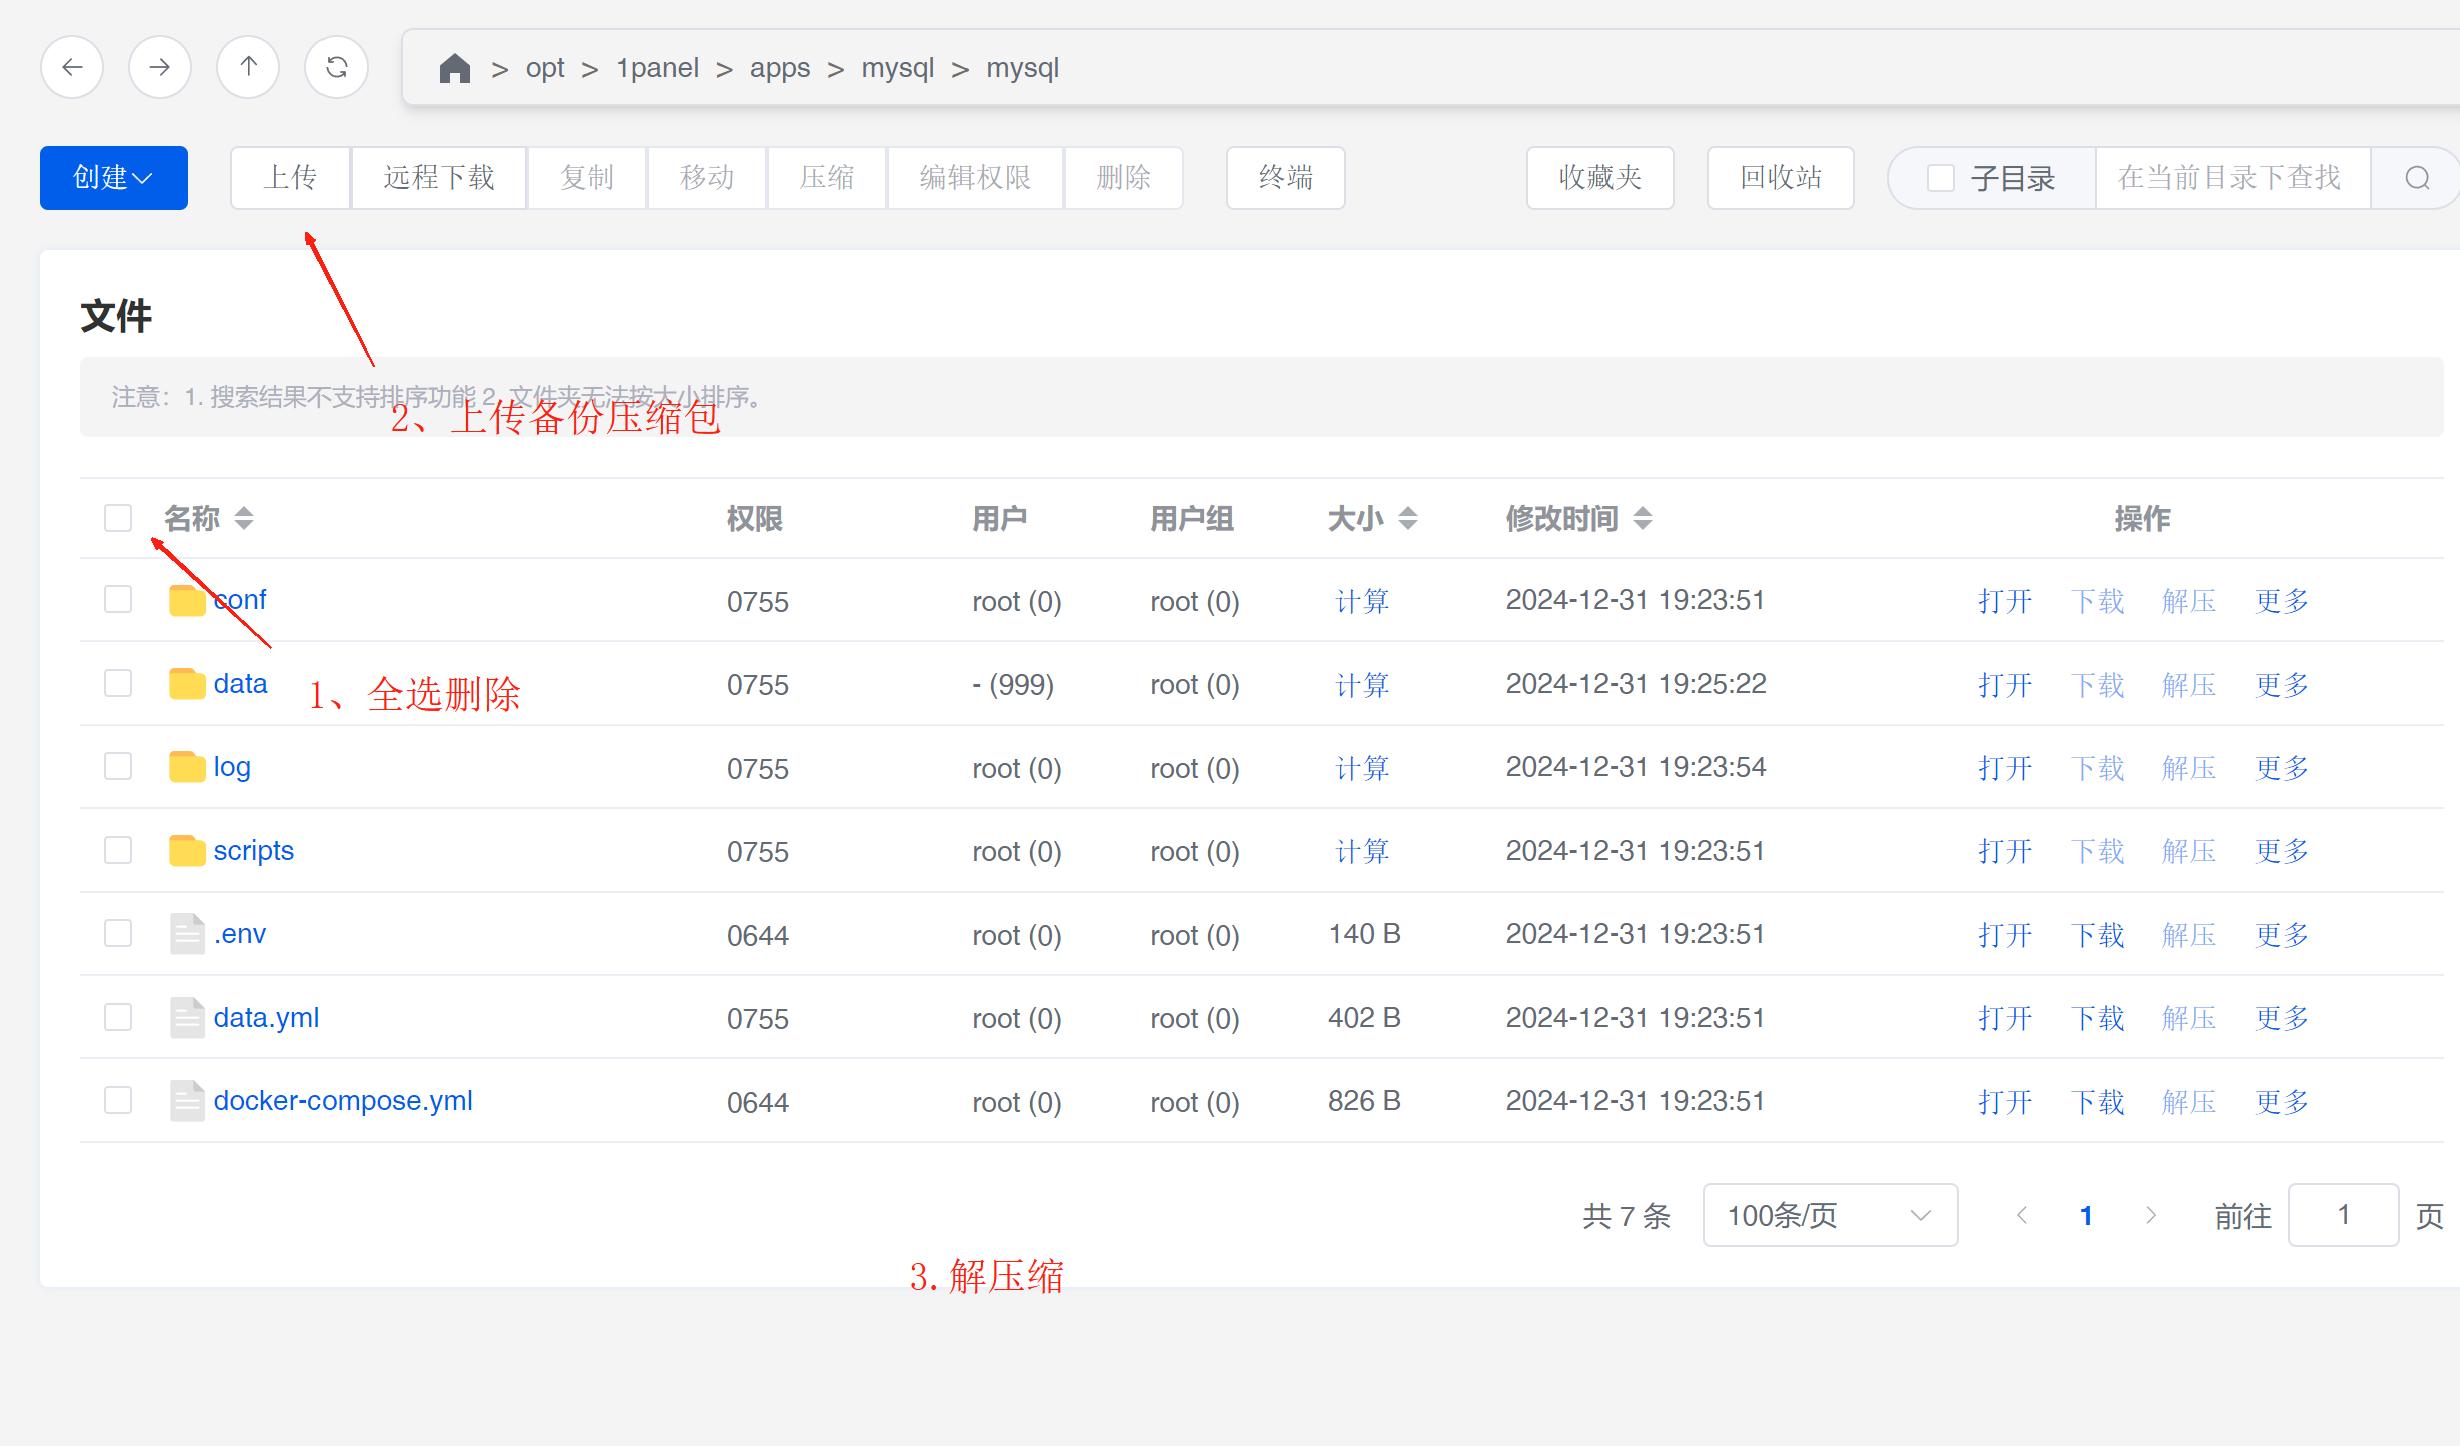Open 更多 menu for docker-compose.yml
Viewport: 2460px width, 1446px height.
click(x=2281, y=1101)
